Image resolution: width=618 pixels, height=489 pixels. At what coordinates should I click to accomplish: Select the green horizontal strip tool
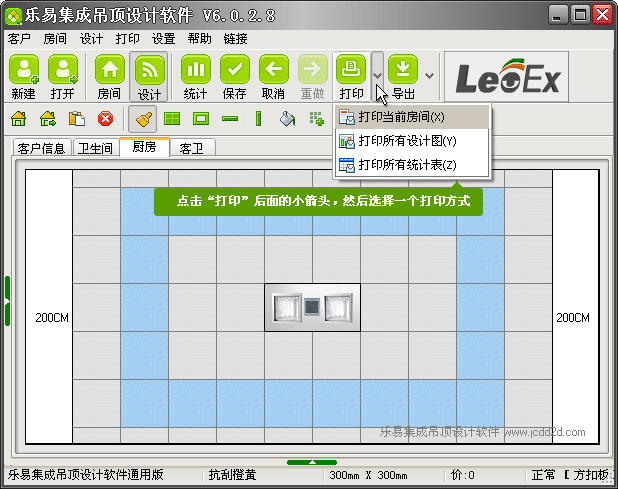tap(230, 119)
